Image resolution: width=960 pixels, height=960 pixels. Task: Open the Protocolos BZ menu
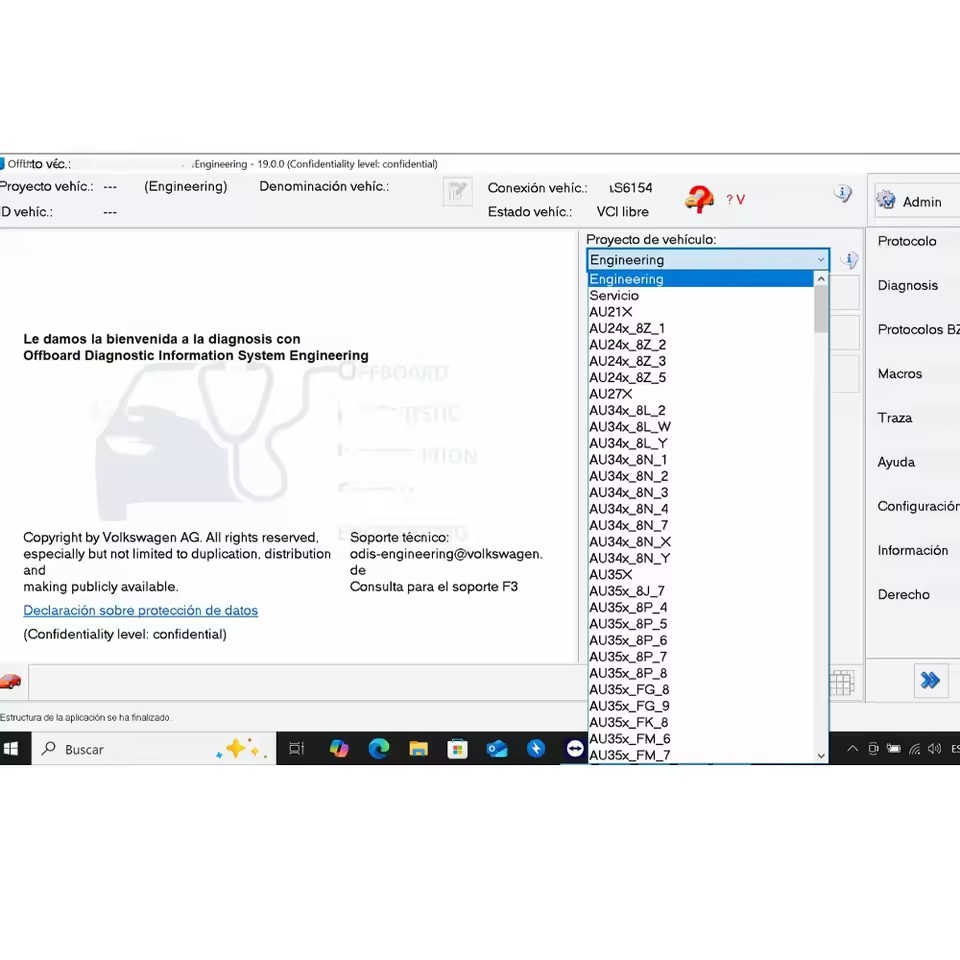point(918,329)
